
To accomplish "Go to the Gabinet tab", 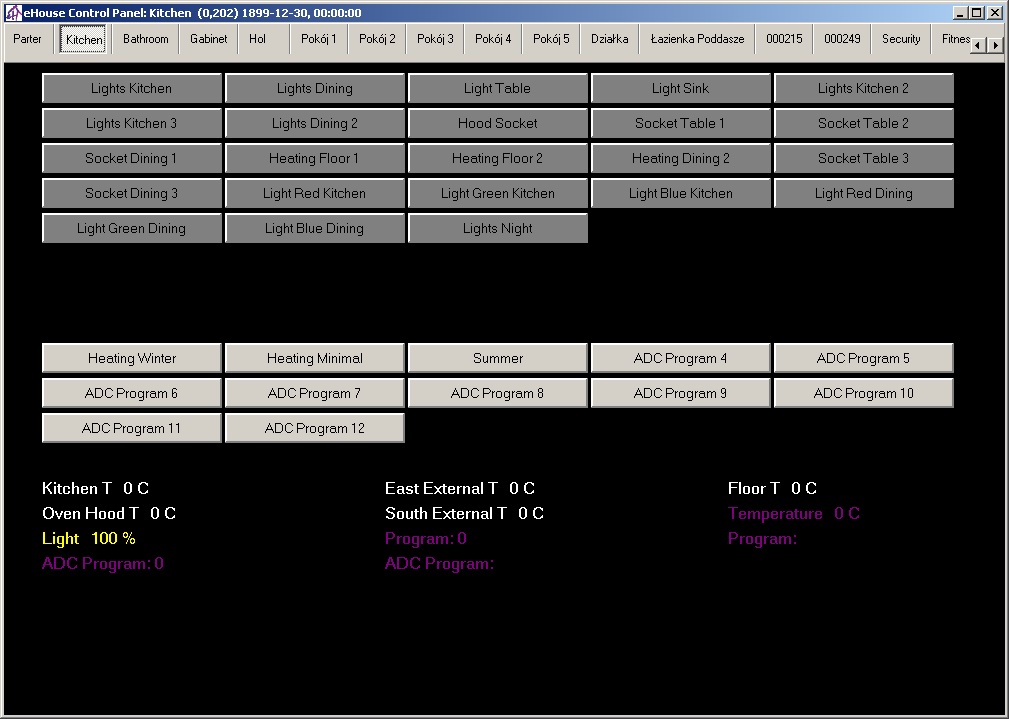I will pyautogui.click(x=208, y=39).
